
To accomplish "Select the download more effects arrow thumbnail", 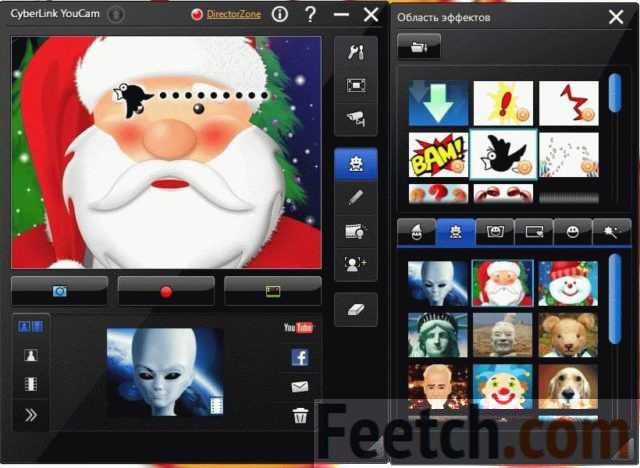I will pos(438,103).
